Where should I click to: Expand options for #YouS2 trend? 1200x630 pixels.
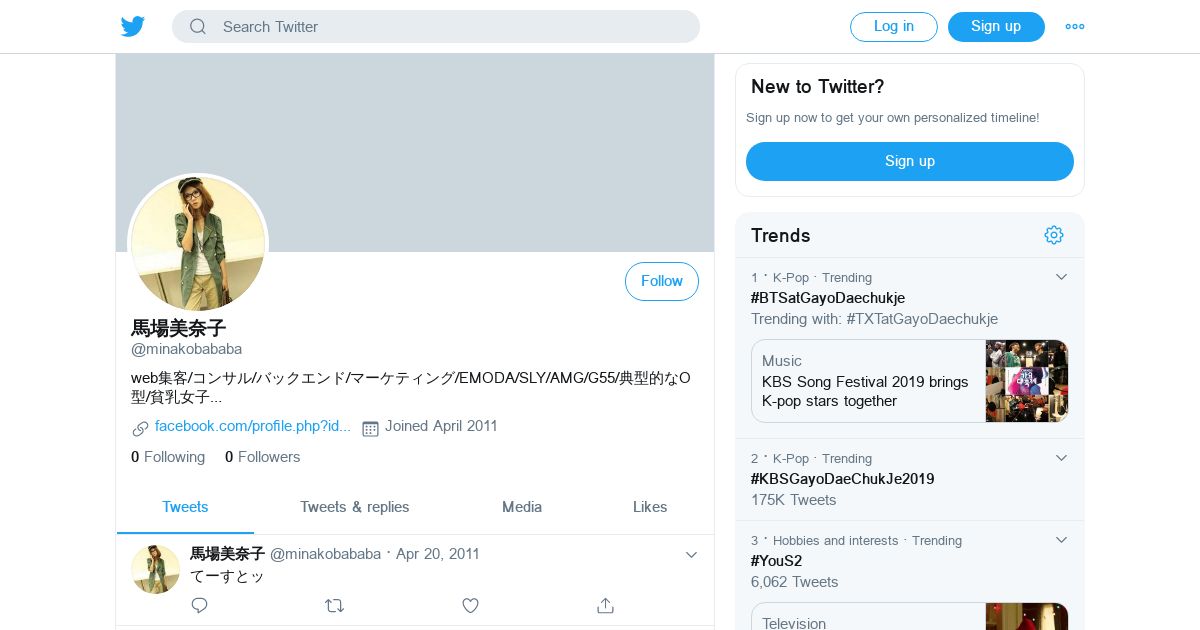click(x=1061, y=540)
